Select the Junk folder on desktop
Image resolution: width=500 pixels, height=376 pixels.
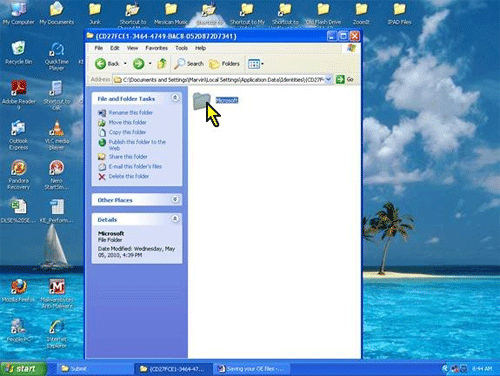tap(95, 13)
